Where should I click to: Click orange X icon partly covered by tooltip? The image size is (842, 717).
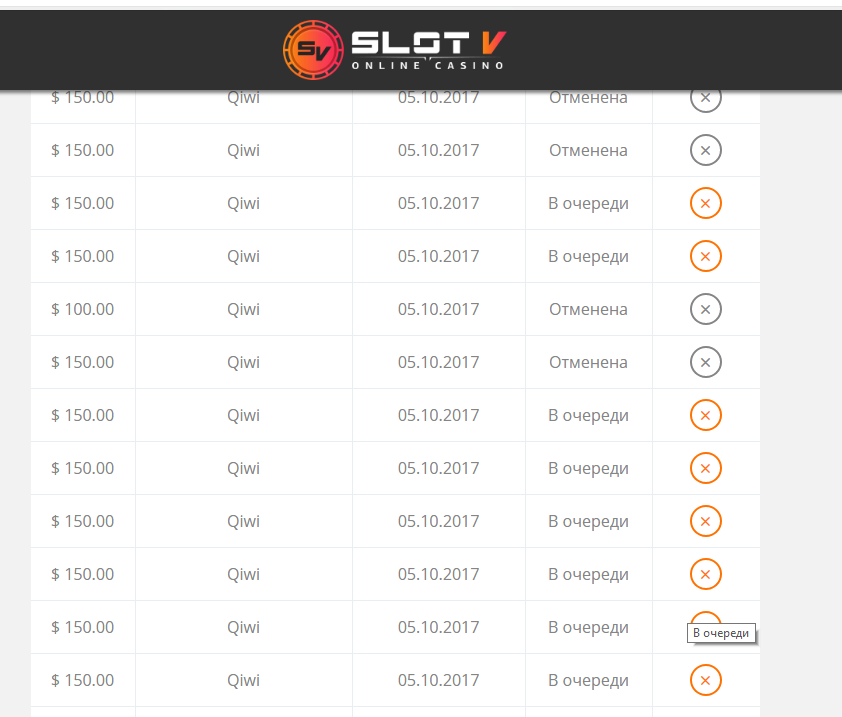coord(705,619)
